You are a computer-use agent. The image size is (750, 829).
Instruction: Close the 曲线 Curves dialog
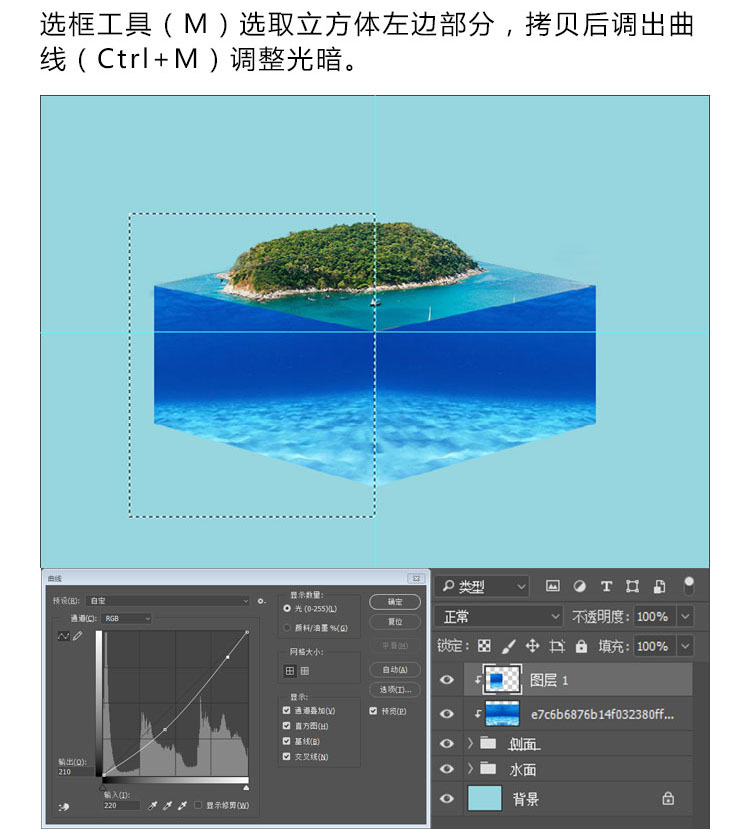[416, 578]
